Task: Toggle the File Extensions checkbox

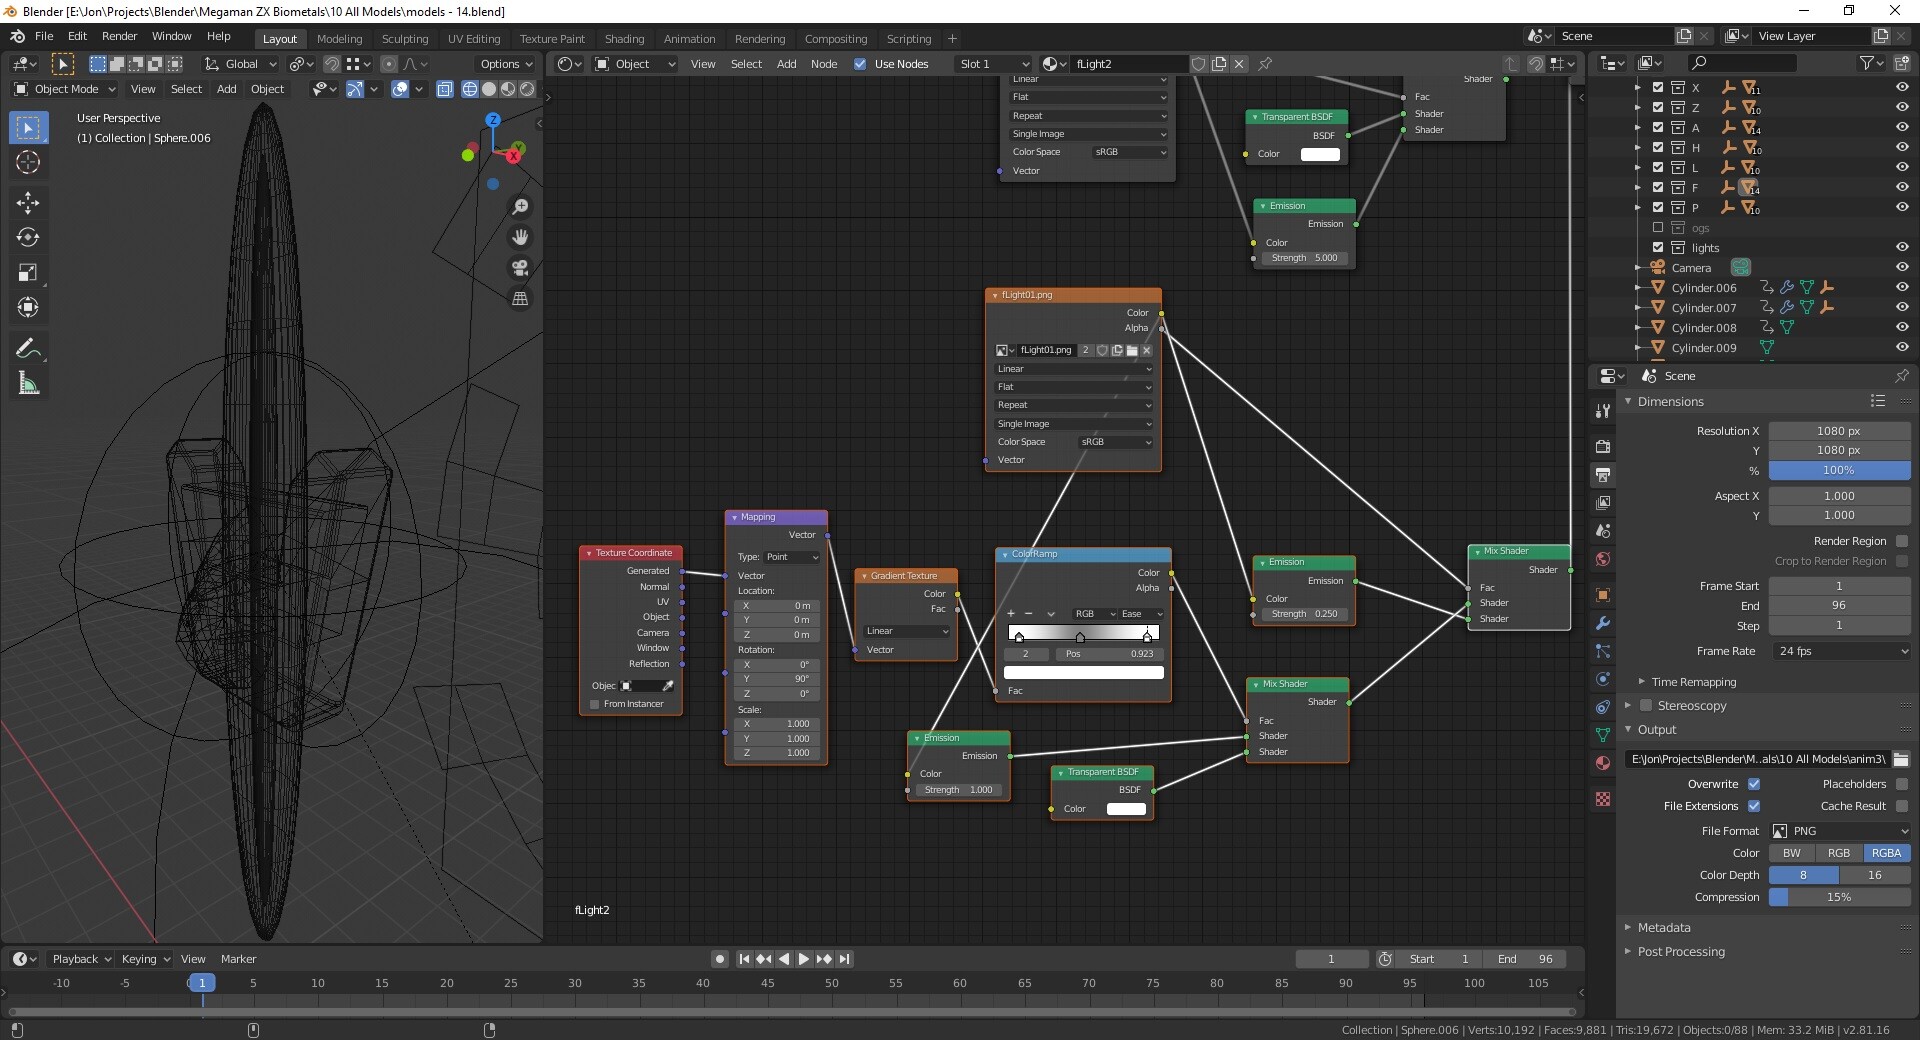Action: pyautogui.click(x=1754, y=806)
